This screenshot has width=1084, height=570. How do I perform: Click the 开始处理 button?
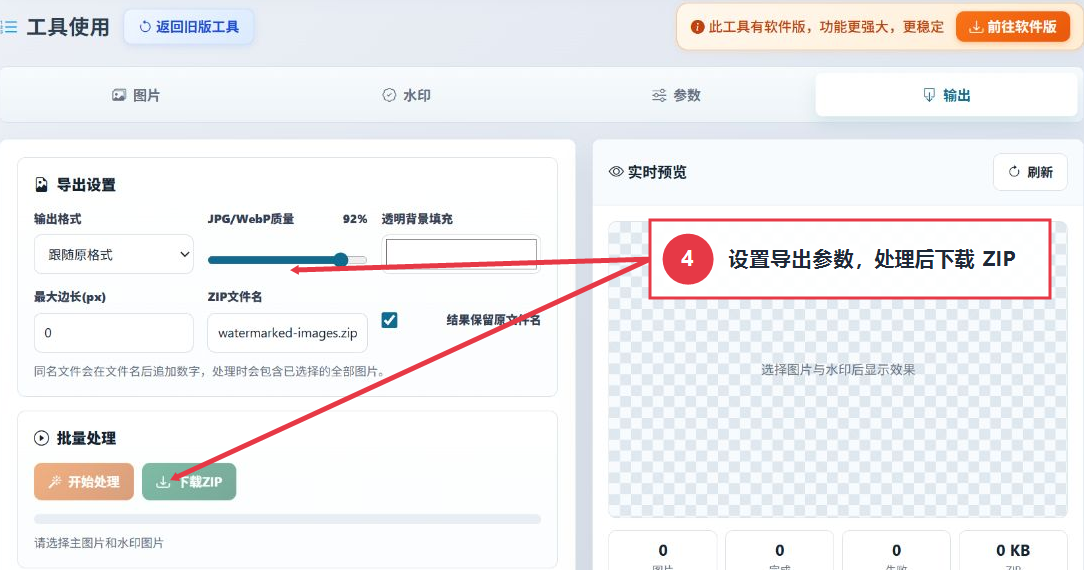(84, 482)
